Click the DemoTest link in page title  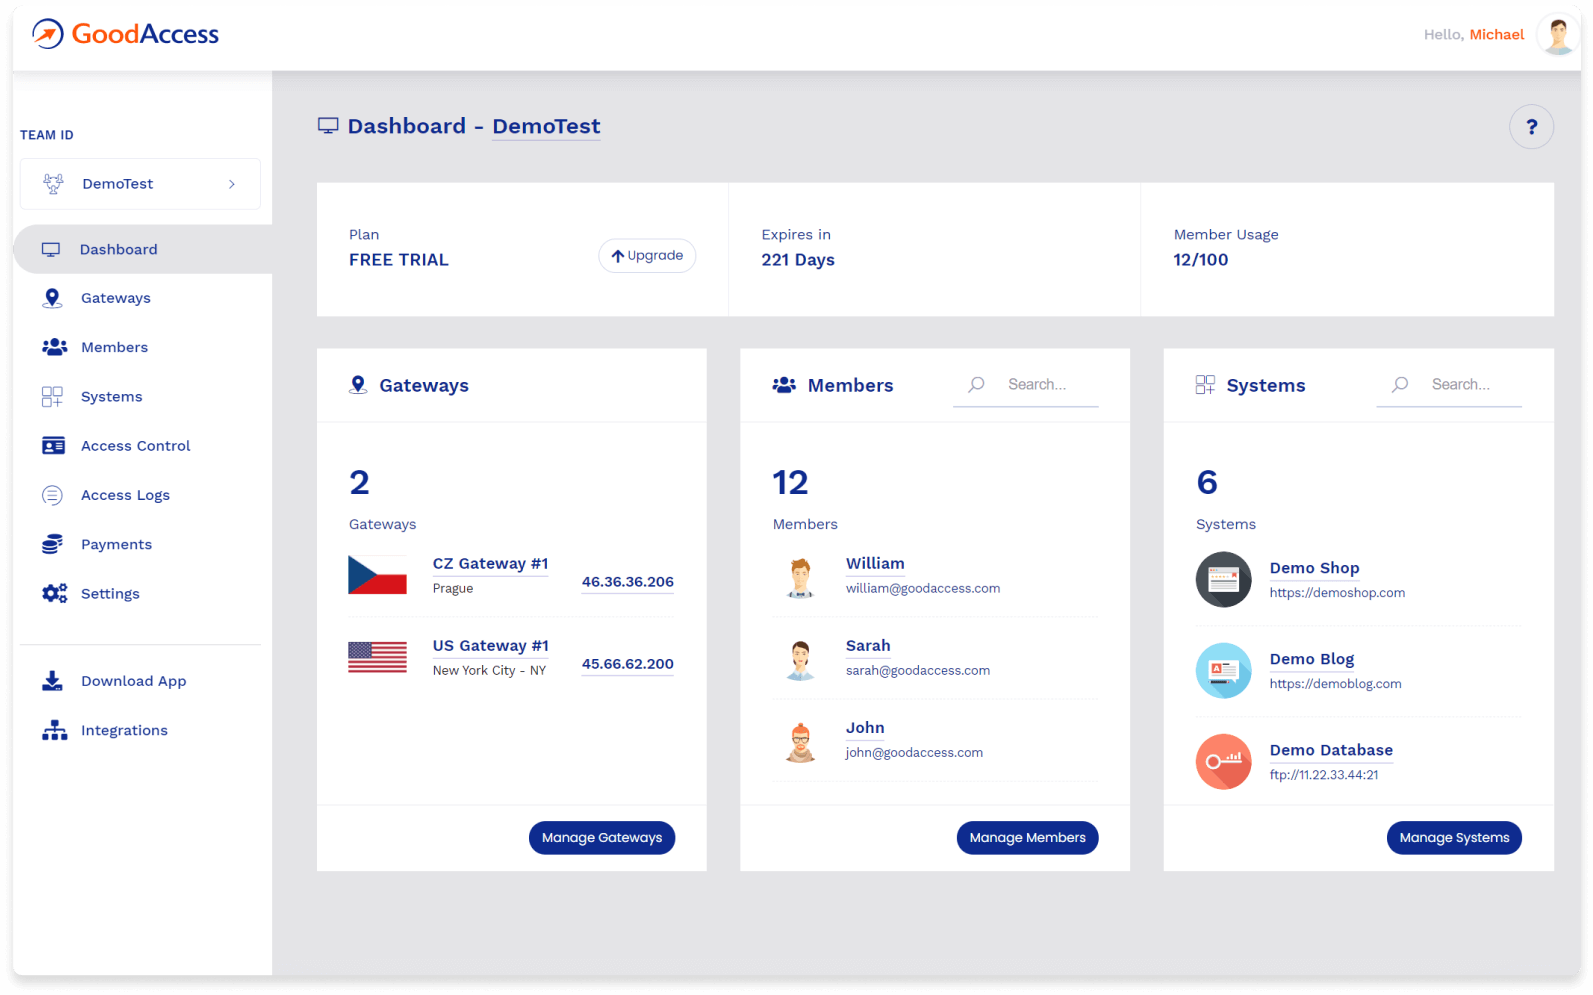coord(546,126)
